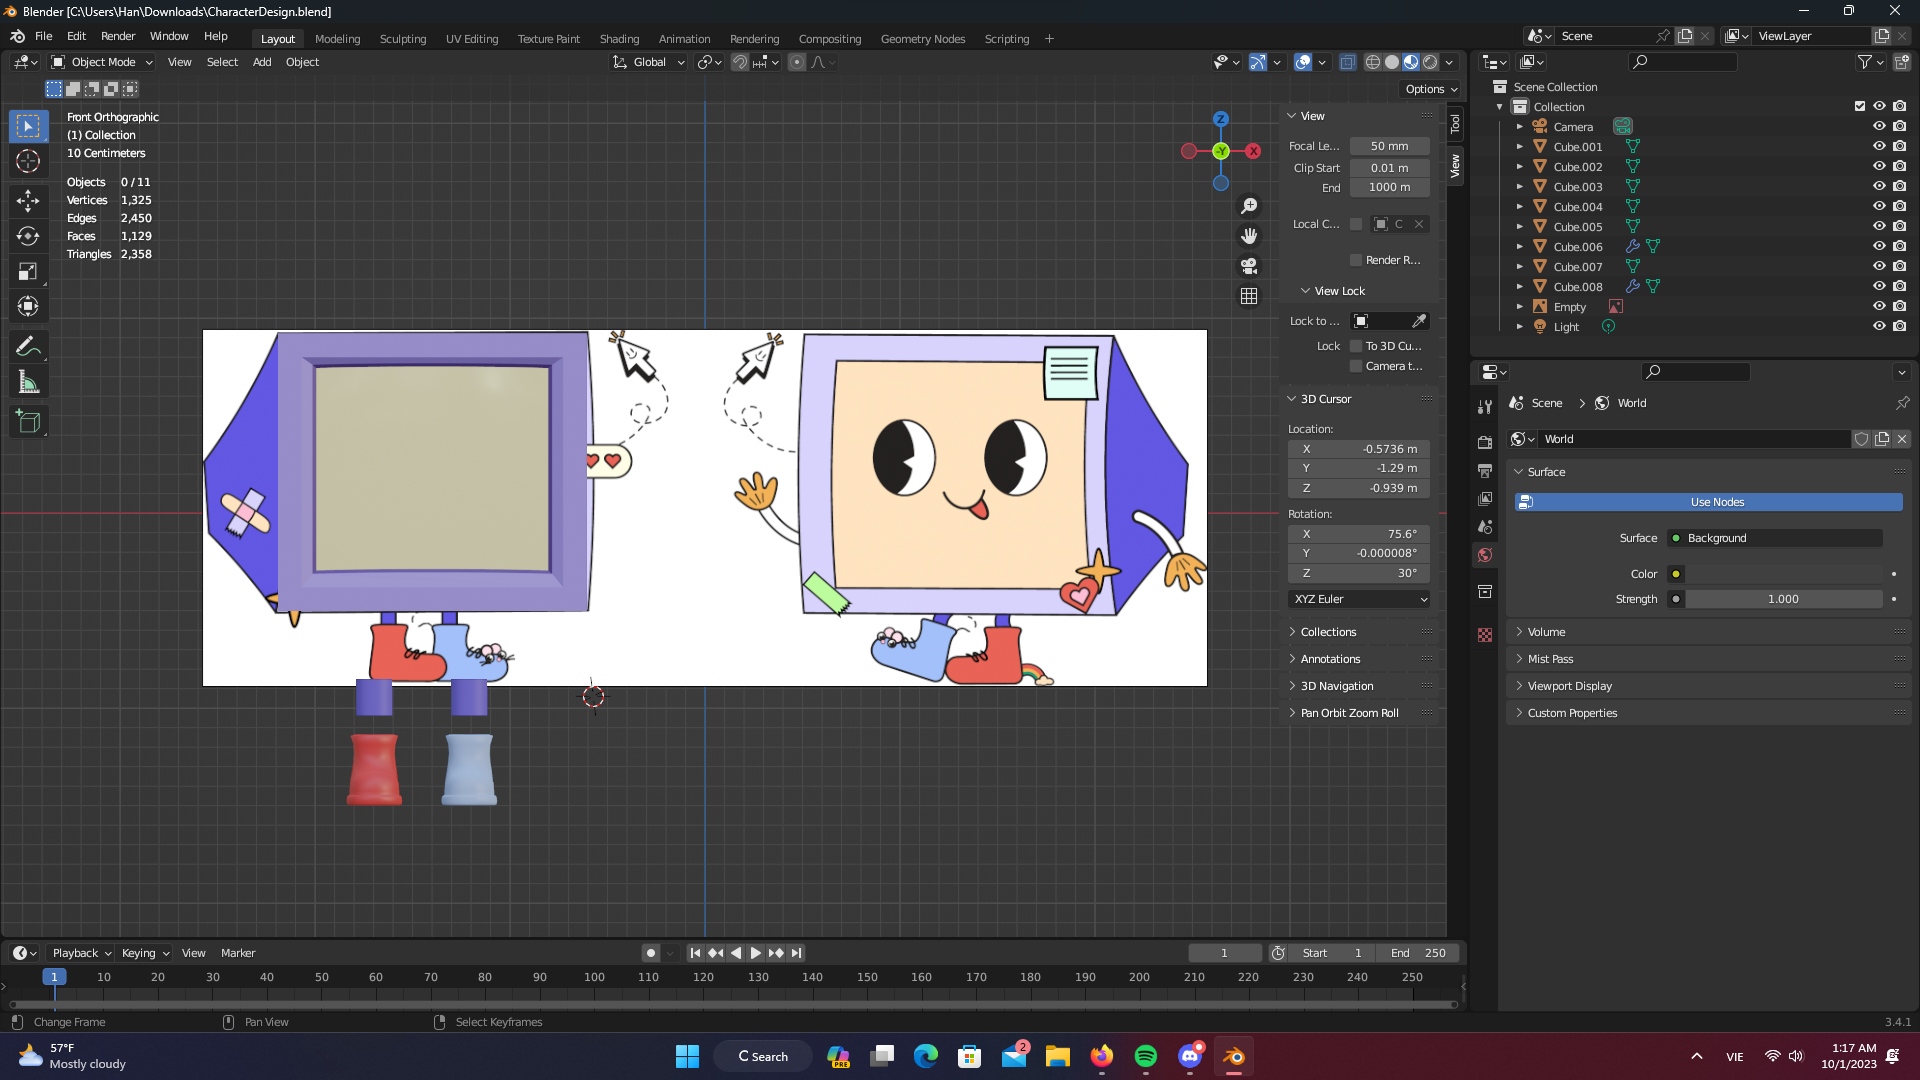1920x1080 pixels.
Task: Choose the Annotate pencil tool
Action: click(28, 347)
